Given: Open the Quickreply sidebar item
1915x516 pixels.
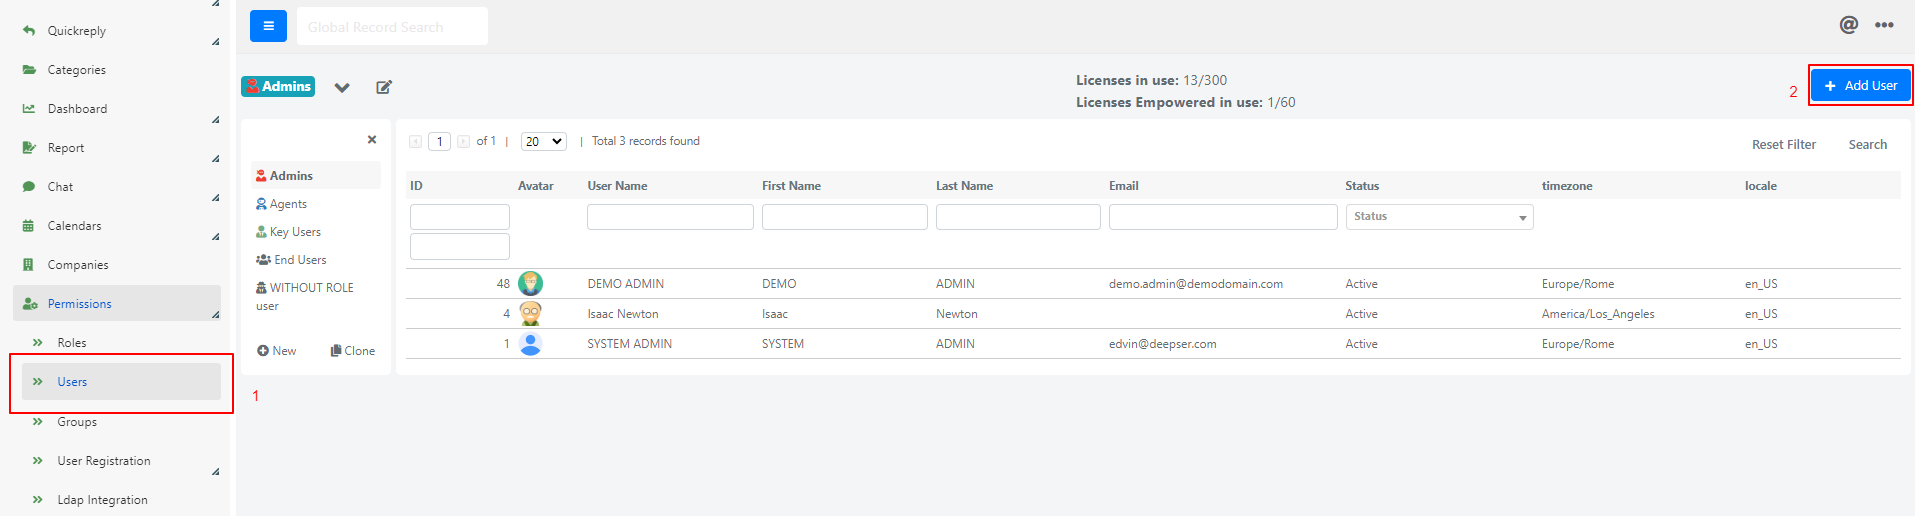Looking at the screenshot, I should 76,31.
